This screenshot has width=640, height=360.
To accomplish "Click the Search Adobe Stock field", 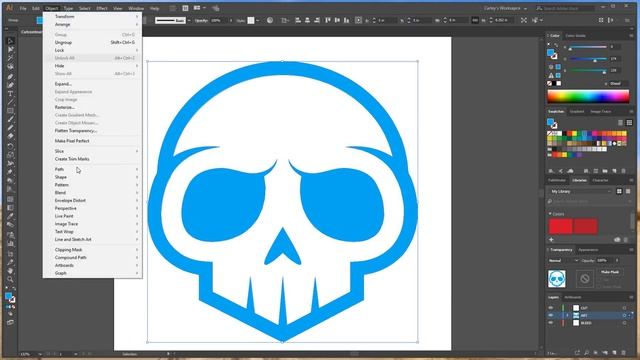I will pyautogui.click(x=567, y=8).
